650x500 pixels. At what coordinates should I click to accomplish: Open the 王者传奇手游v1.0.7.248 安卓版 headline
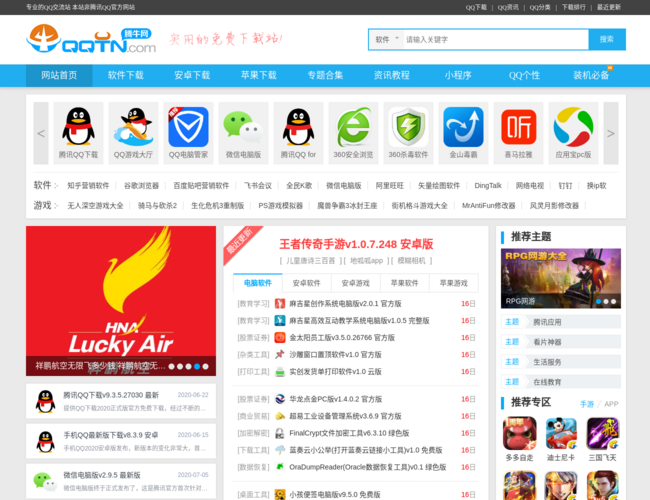(x=356, y=244)
